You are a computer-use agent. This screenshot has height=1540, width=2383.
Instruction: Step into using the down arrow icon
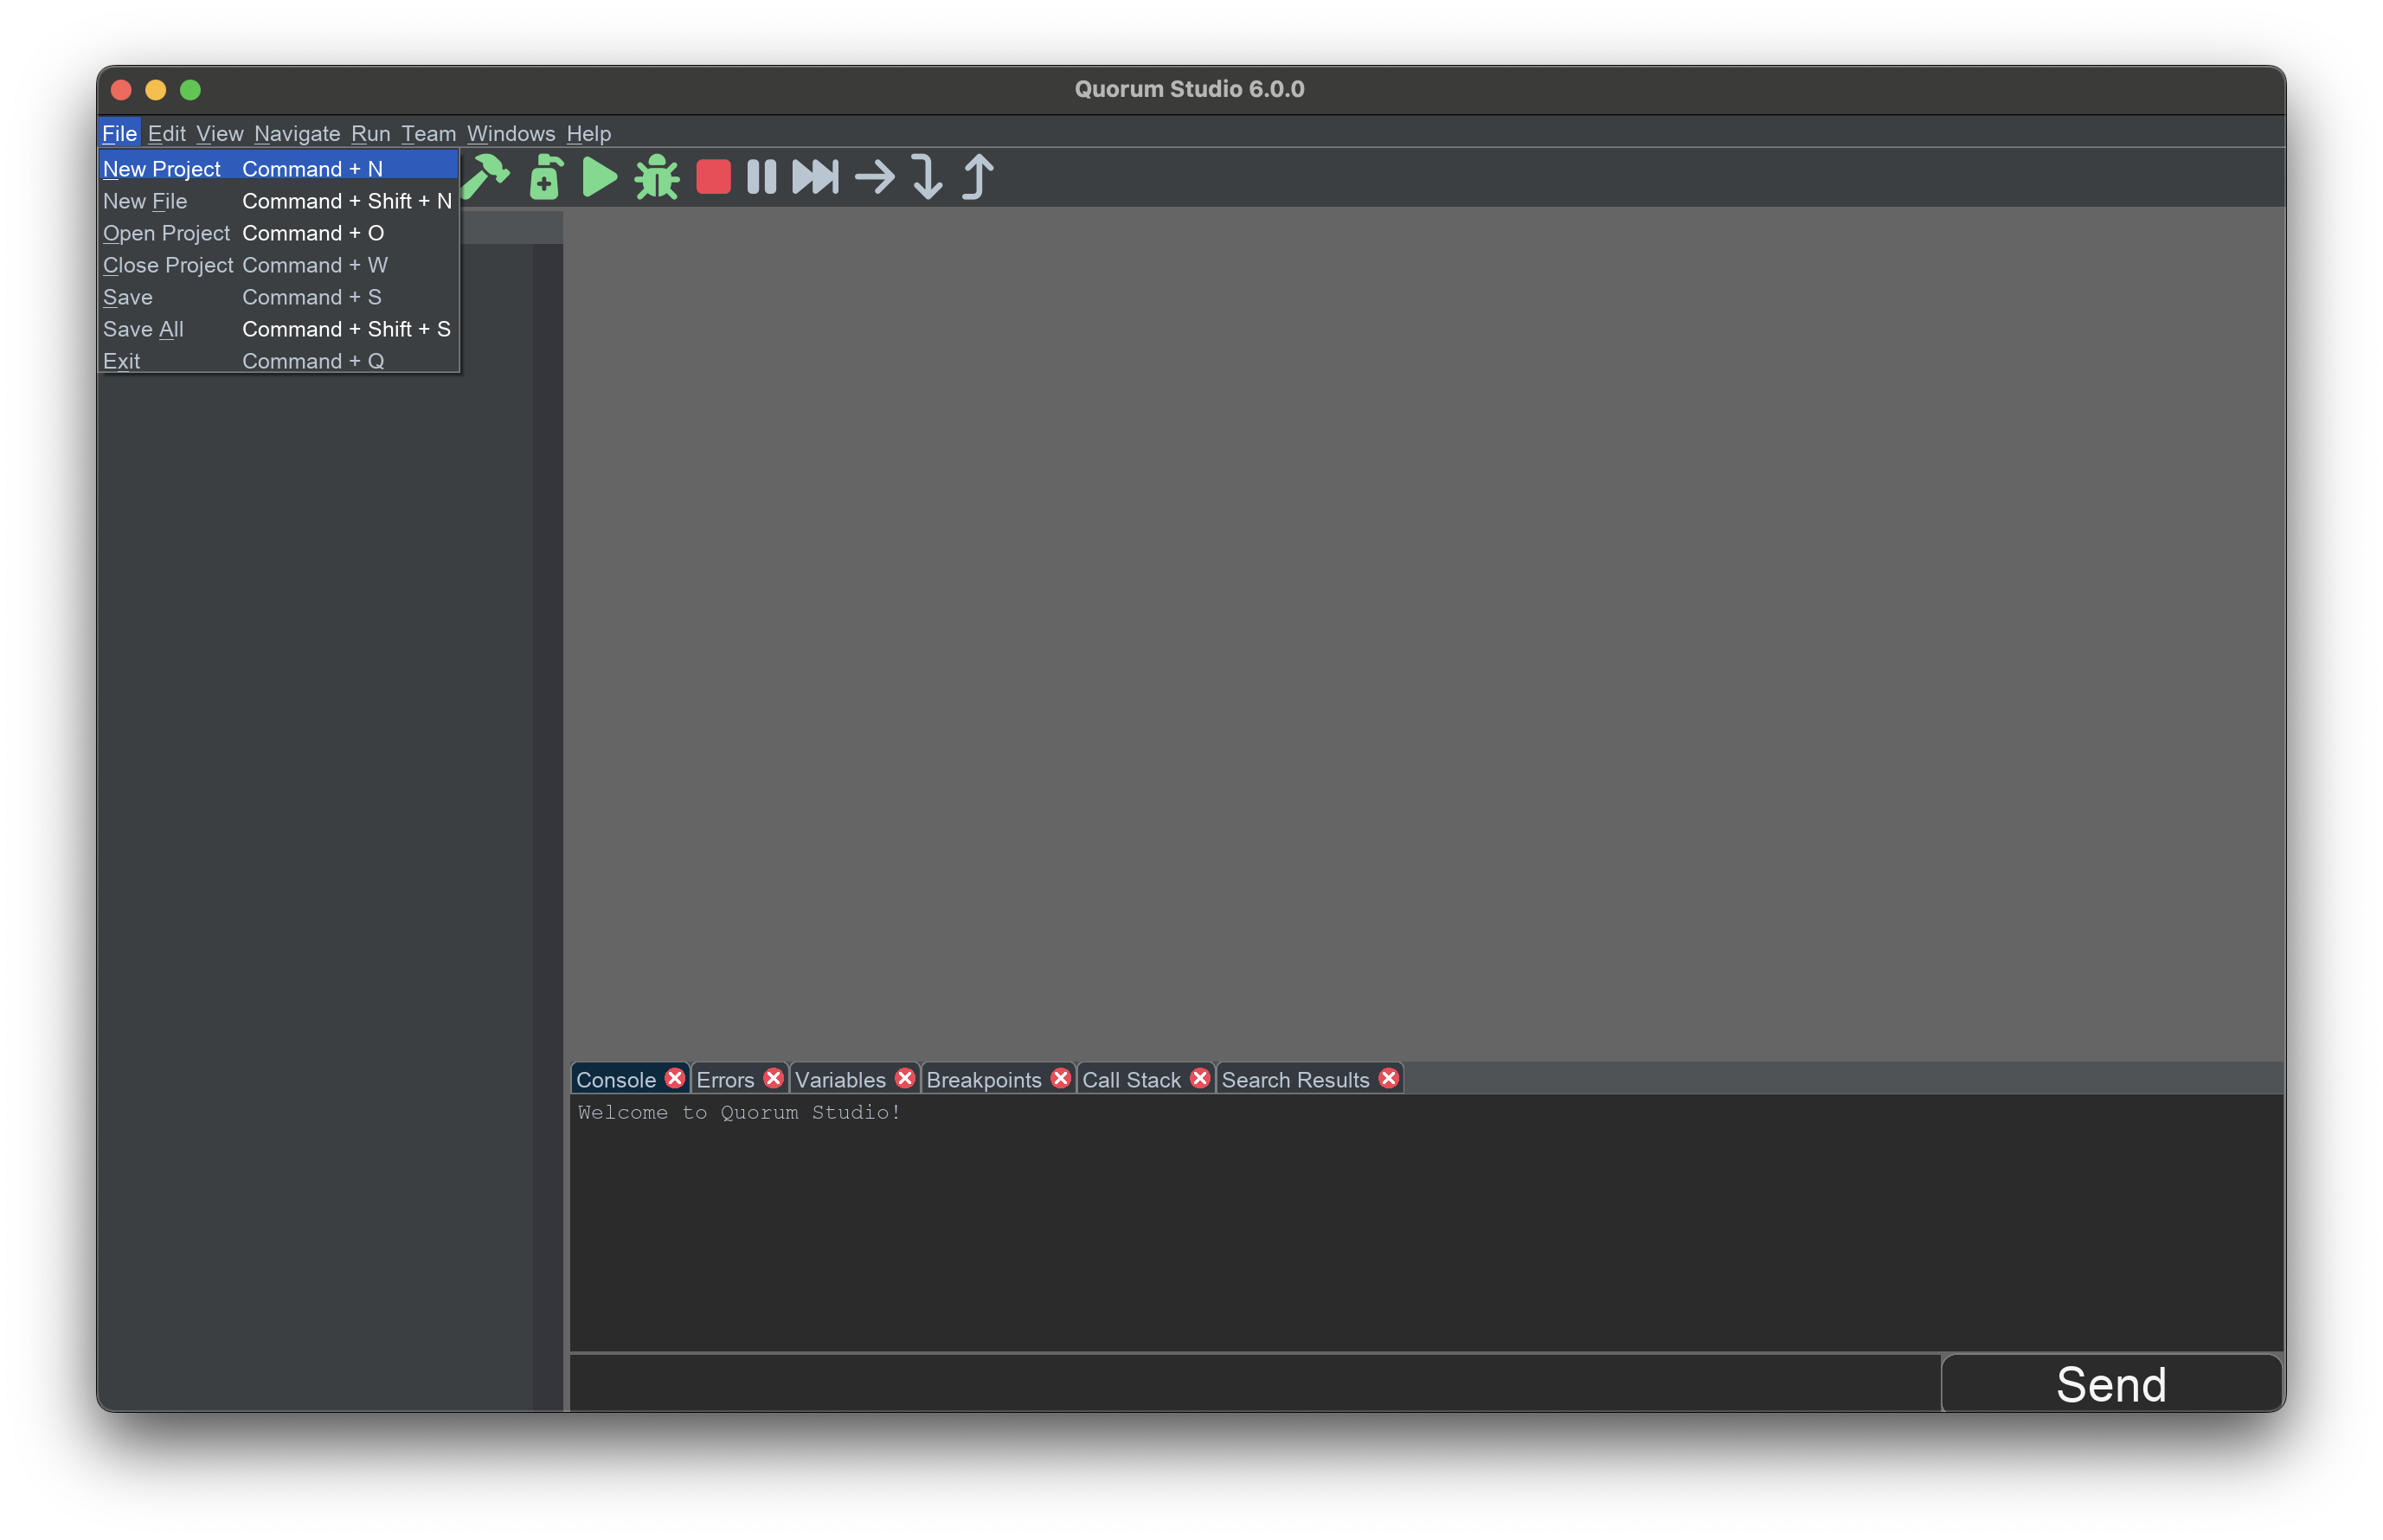(x=927, y=177)
